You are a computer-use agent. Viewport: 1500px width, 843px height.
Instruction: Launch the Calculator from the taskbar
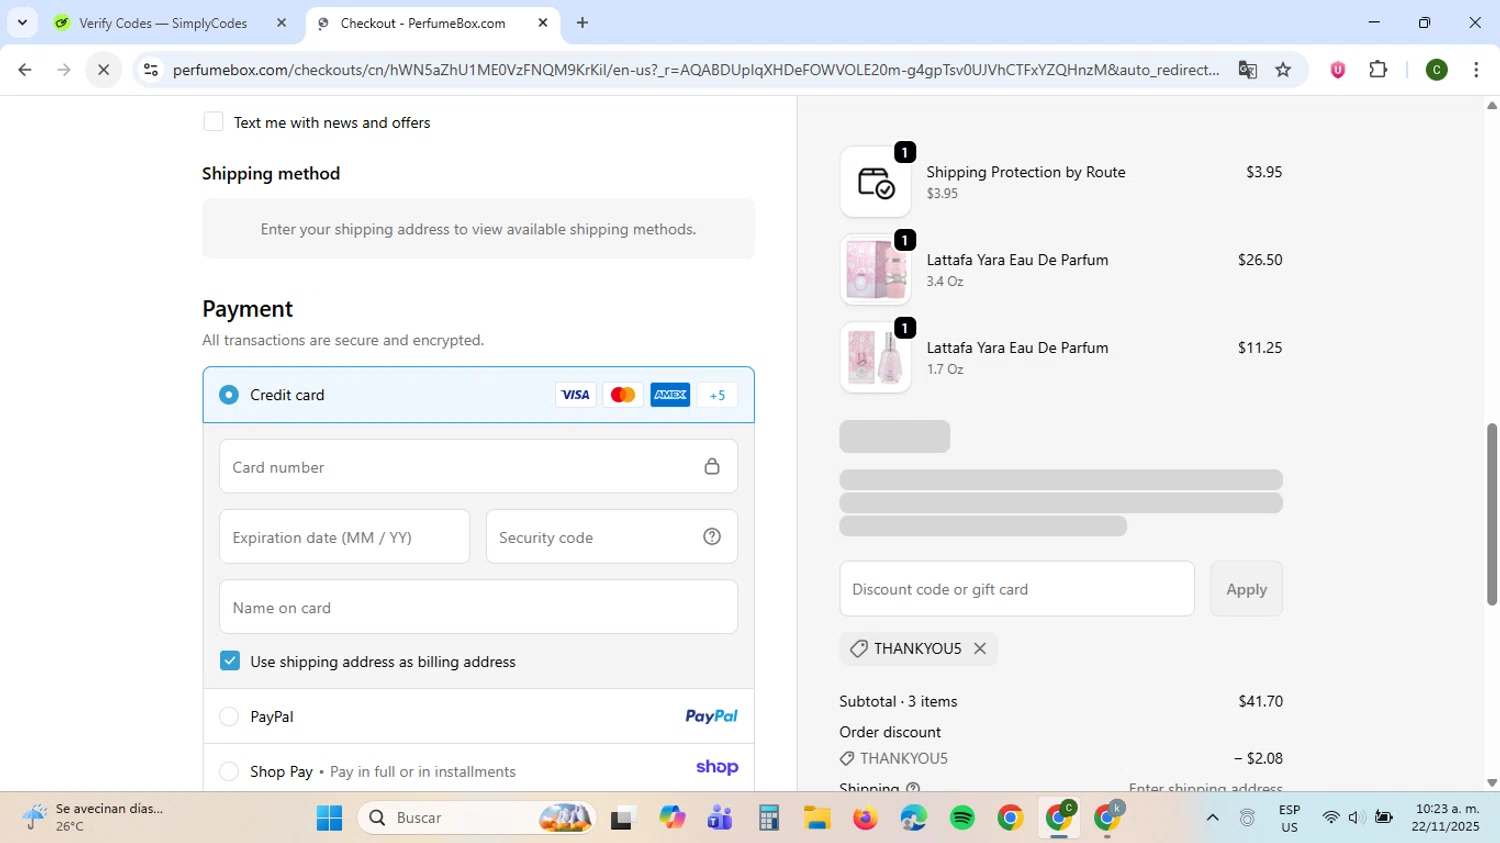tap(768, 818)
